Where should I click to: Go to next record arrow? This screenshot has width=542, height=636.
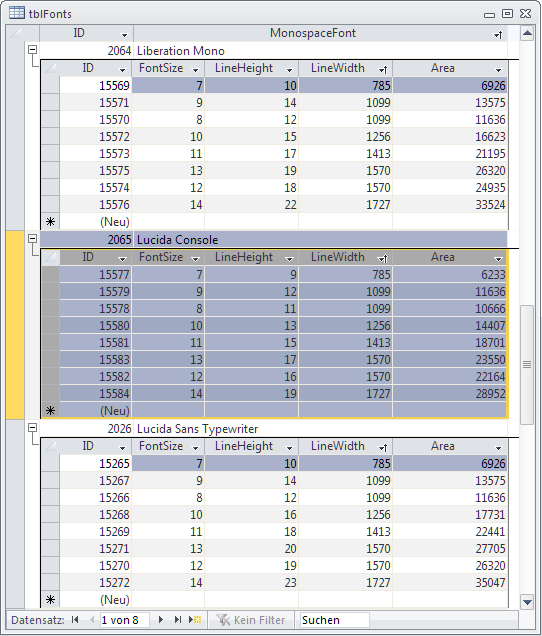pos(161,619)
